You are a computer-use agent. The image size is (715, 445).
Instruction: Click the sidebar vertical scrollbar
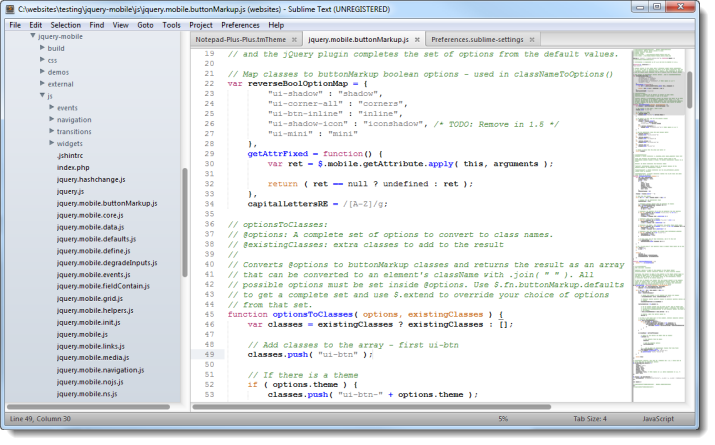point(185,222)
